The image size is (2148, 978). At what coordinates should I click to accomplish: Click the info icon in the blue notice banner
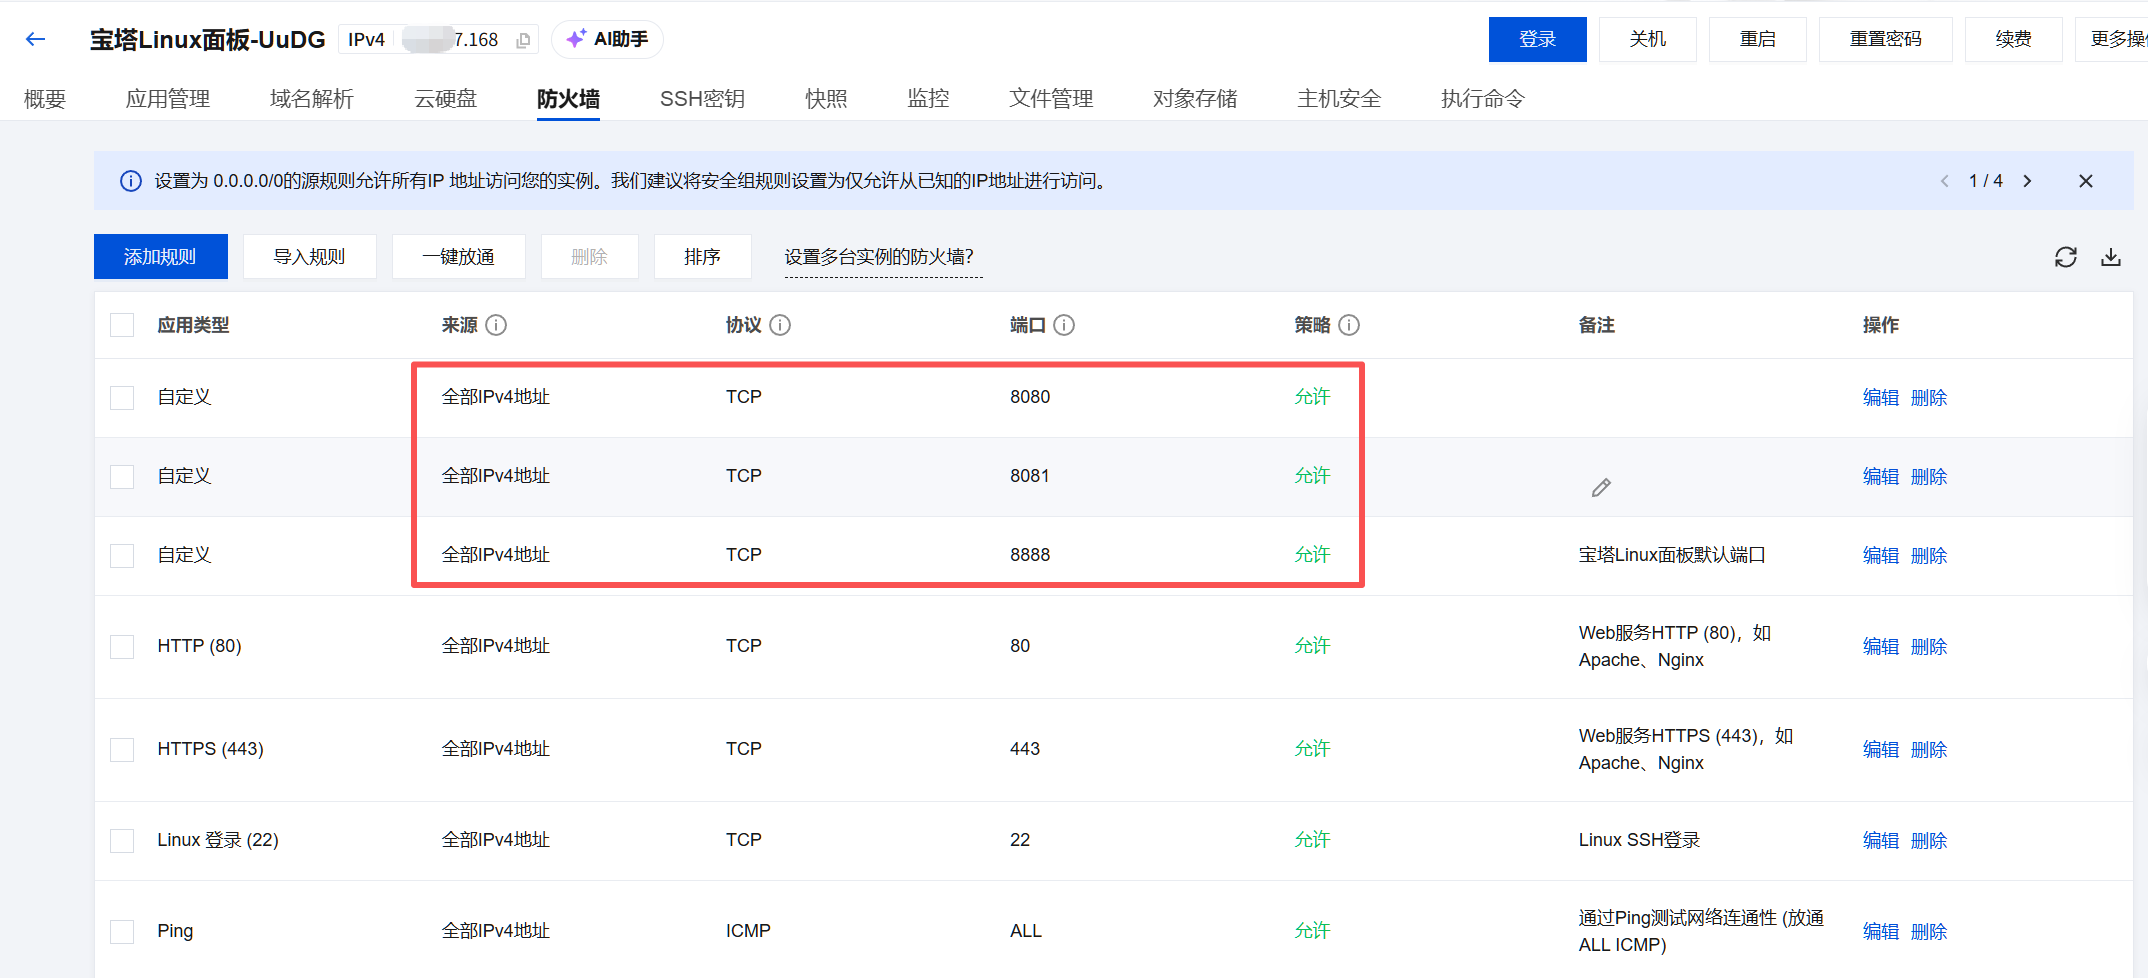point(131,181)
